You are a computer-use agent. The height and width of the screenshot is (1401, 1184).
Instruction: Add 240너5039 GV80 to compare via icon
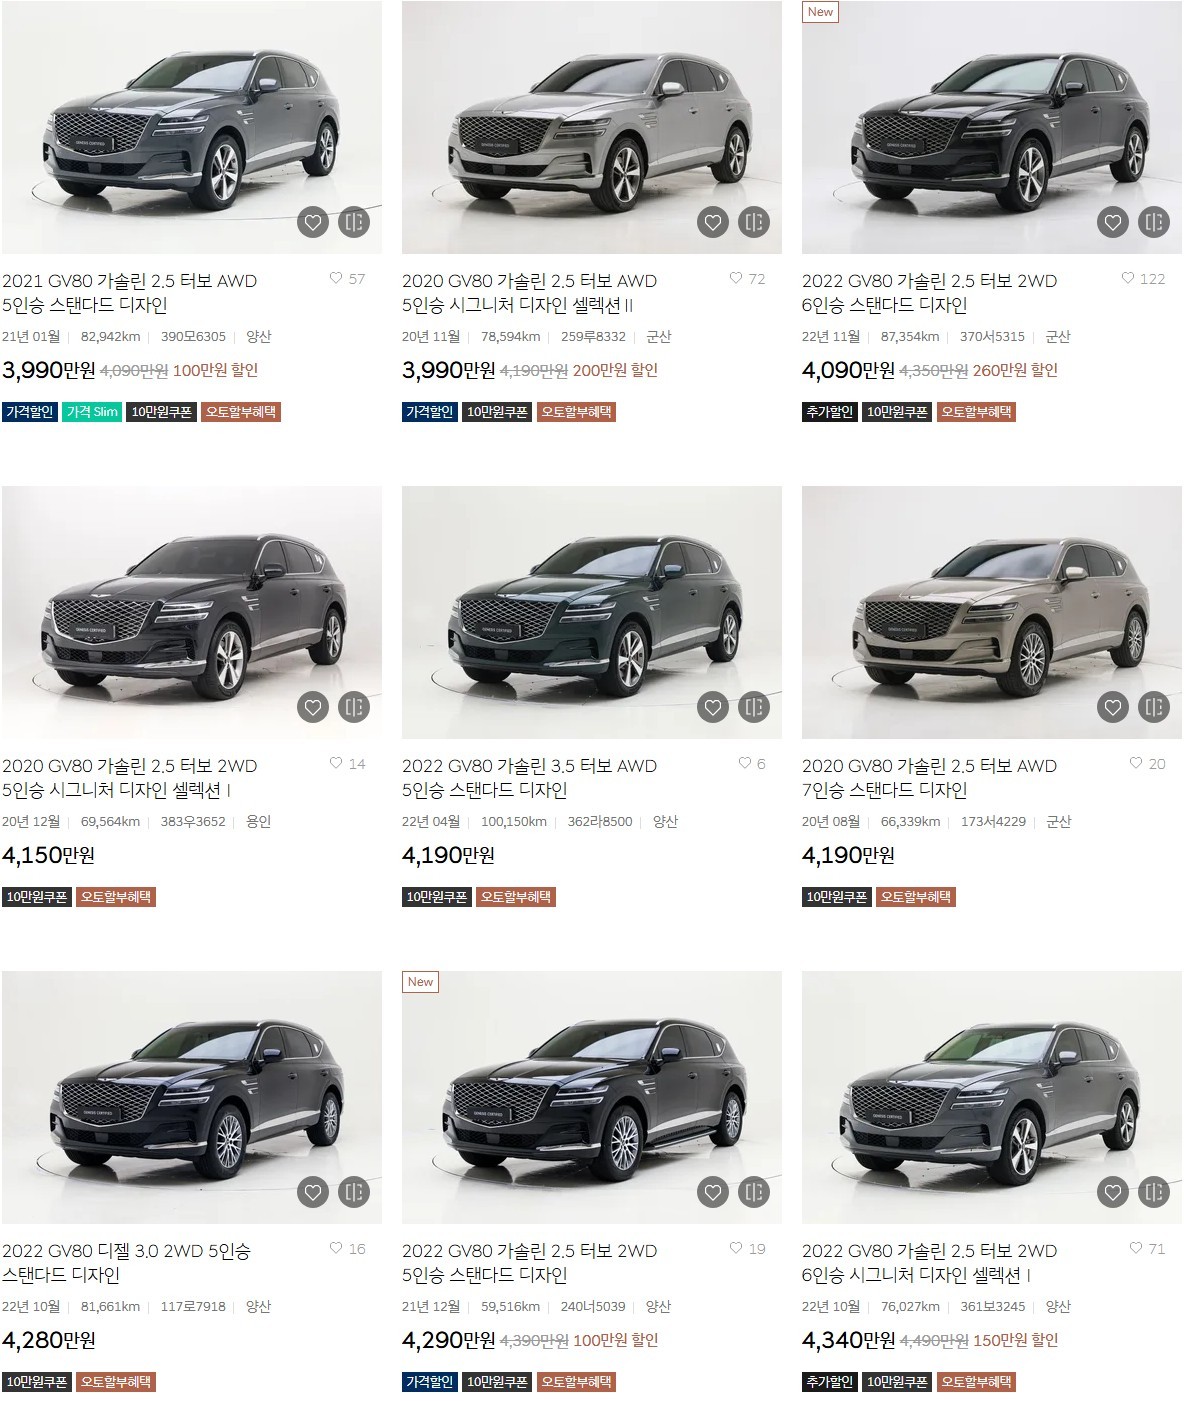click(754, 1192)
